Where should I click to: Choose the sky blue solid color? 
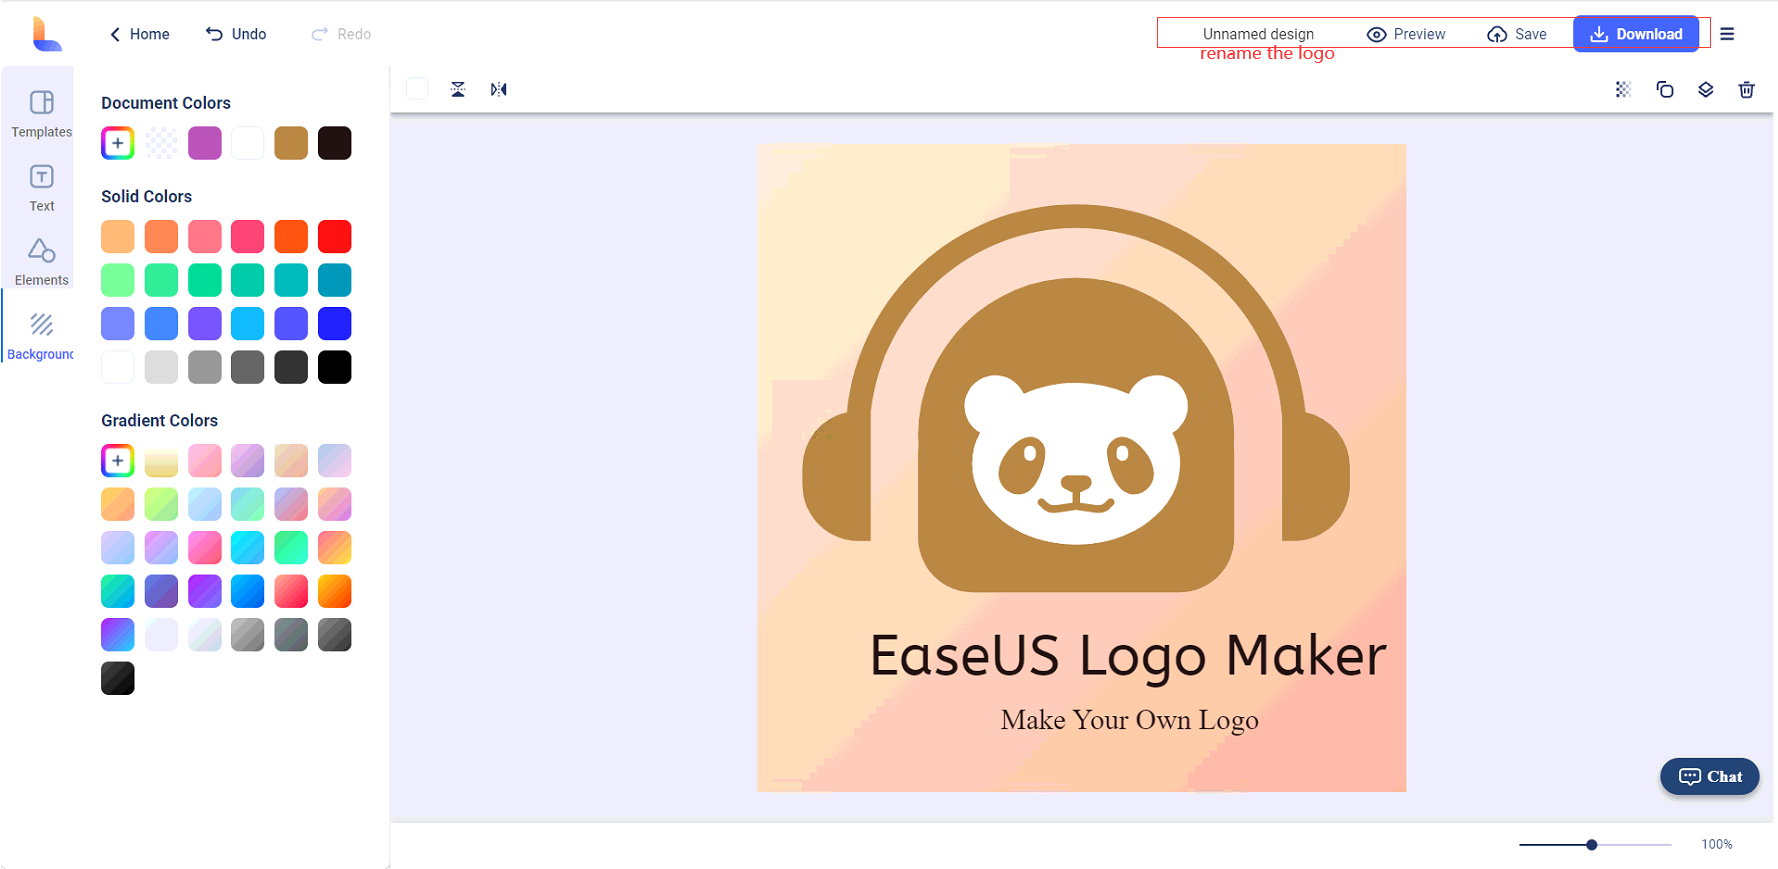(x=248, y=324)
